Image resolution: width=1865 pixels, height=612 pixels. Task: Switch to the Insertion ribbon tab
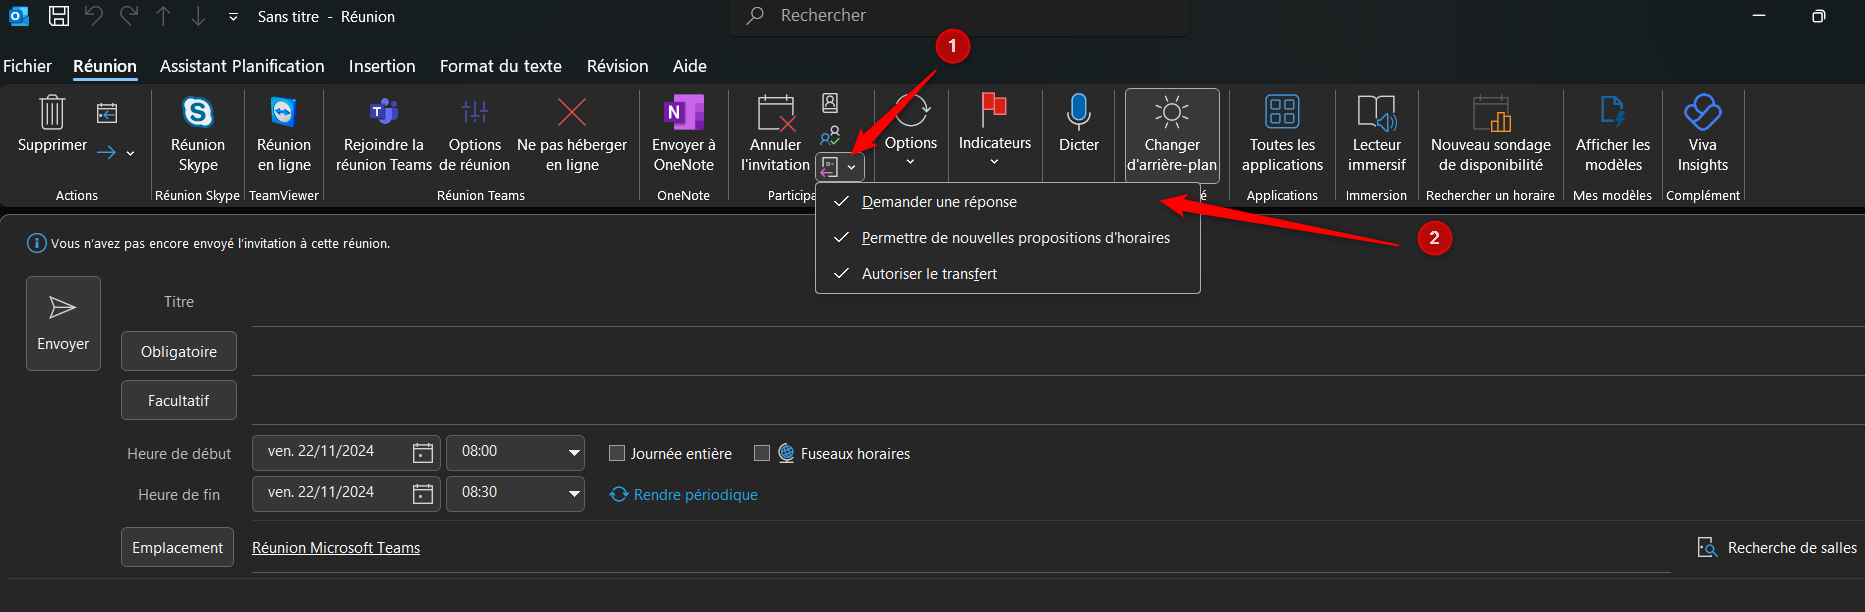[x=382, y=66]
